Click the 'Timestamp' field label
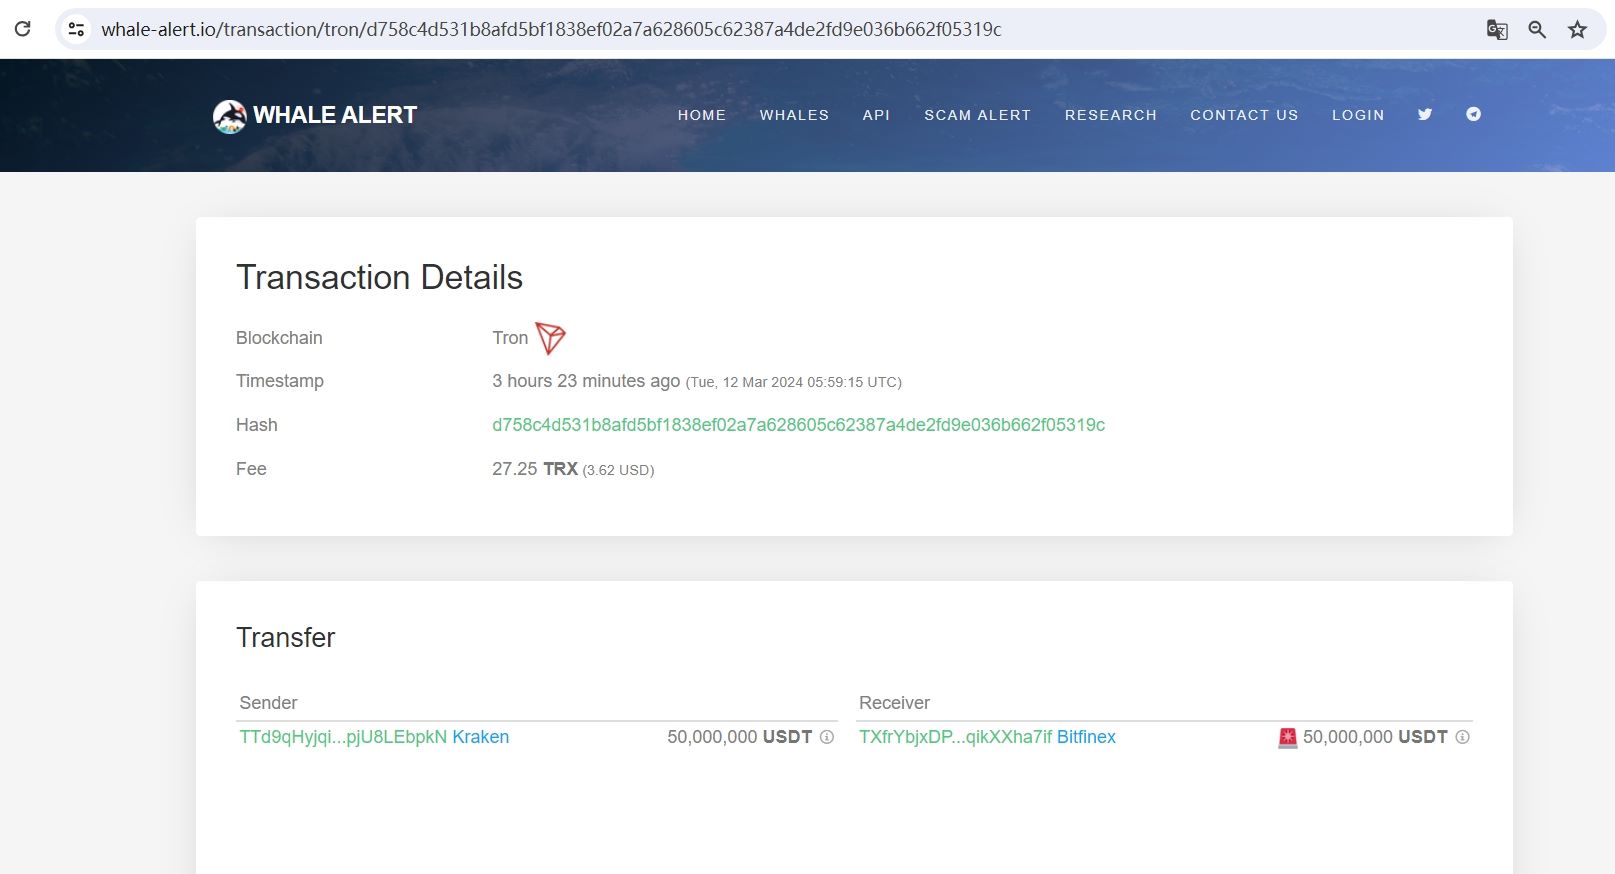The height and width of the screenshot is (874, 1615). [x=280, y=381]
